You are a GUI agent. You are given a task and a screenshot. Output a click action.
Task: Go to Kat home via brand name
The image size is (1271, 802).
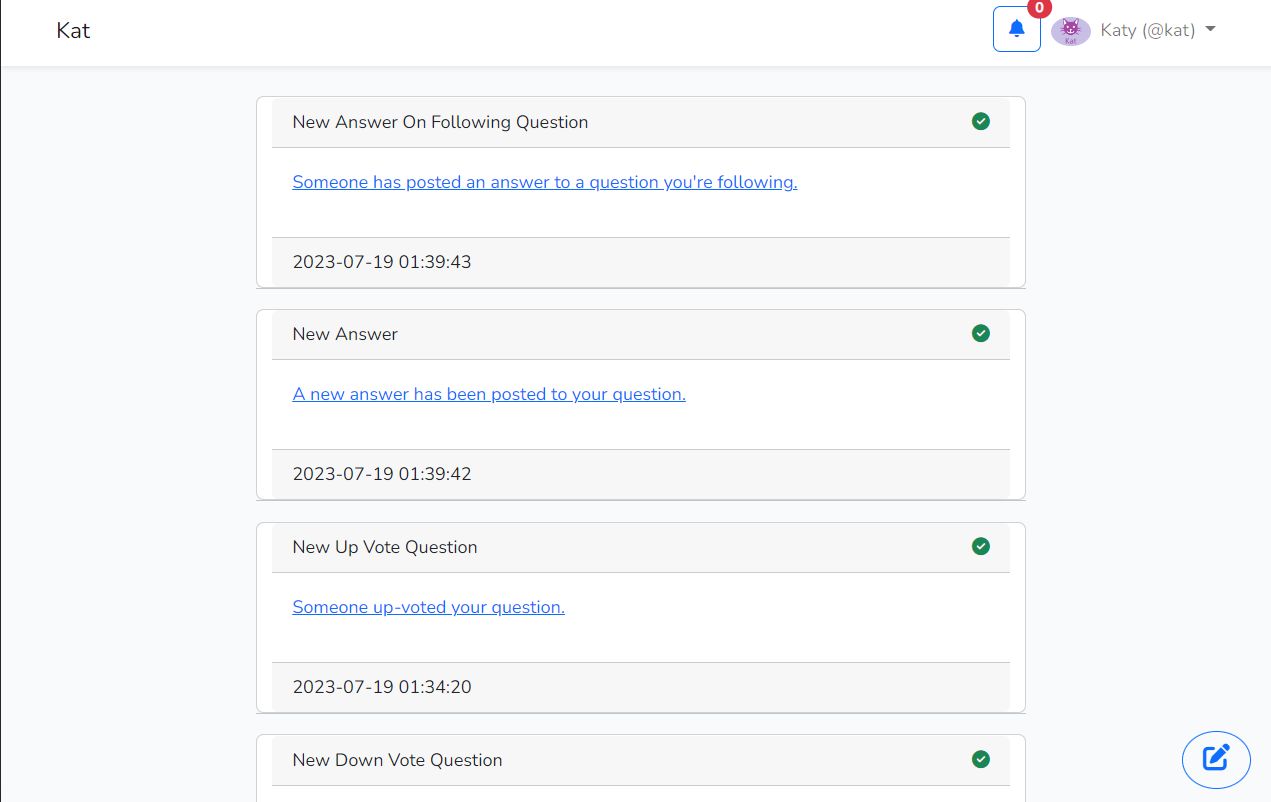(x=73, y=30)
